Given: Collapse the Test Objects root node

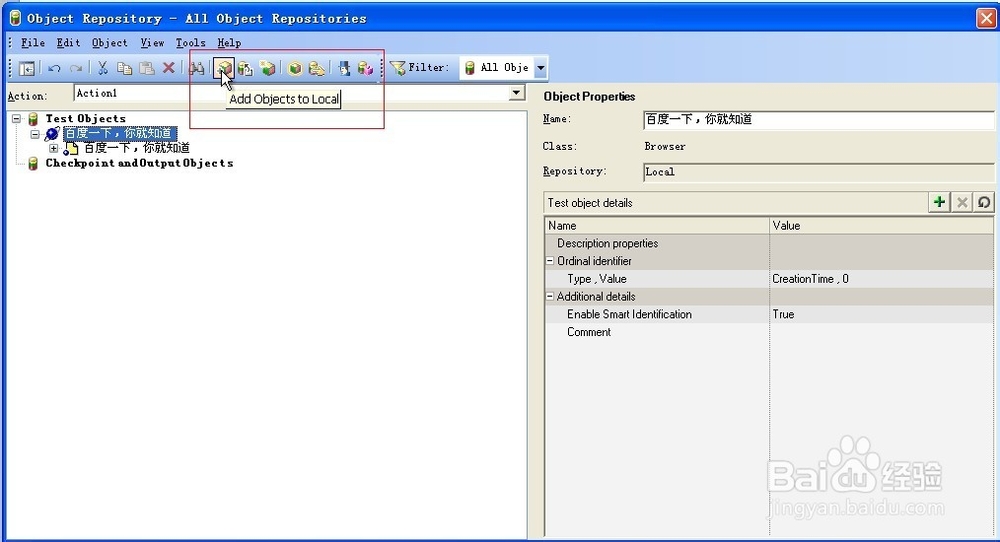Looking at the screenshot, I should [17, 119].
